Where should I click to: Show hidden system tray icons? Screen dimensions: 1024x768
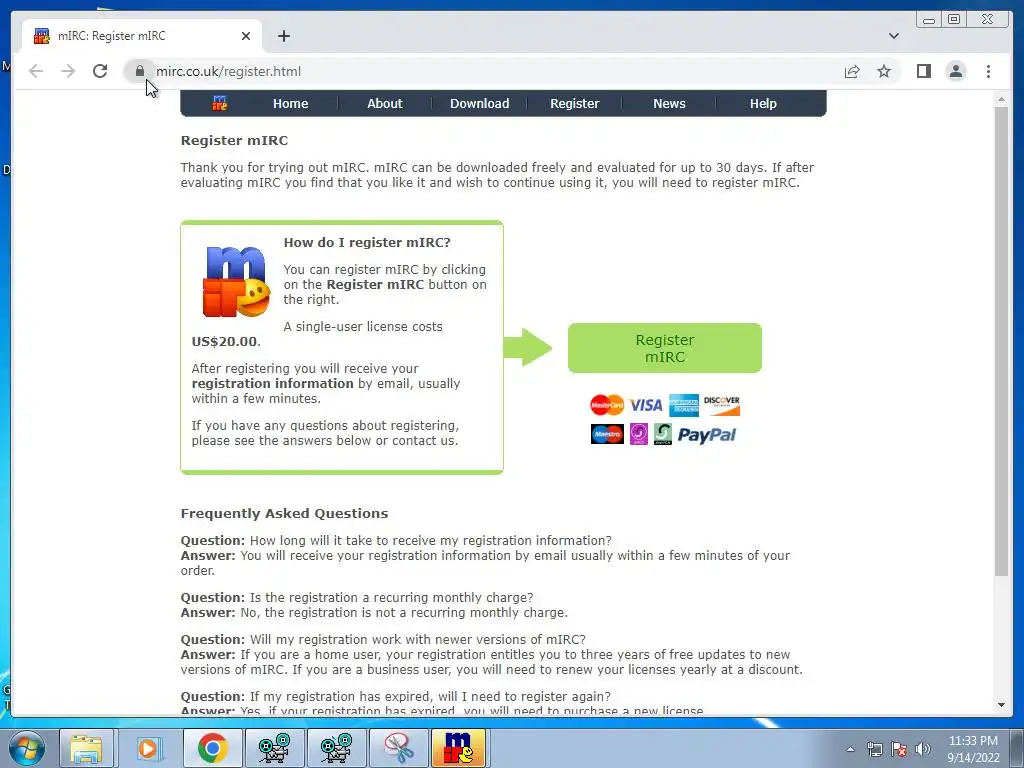[x=850, y=749]
